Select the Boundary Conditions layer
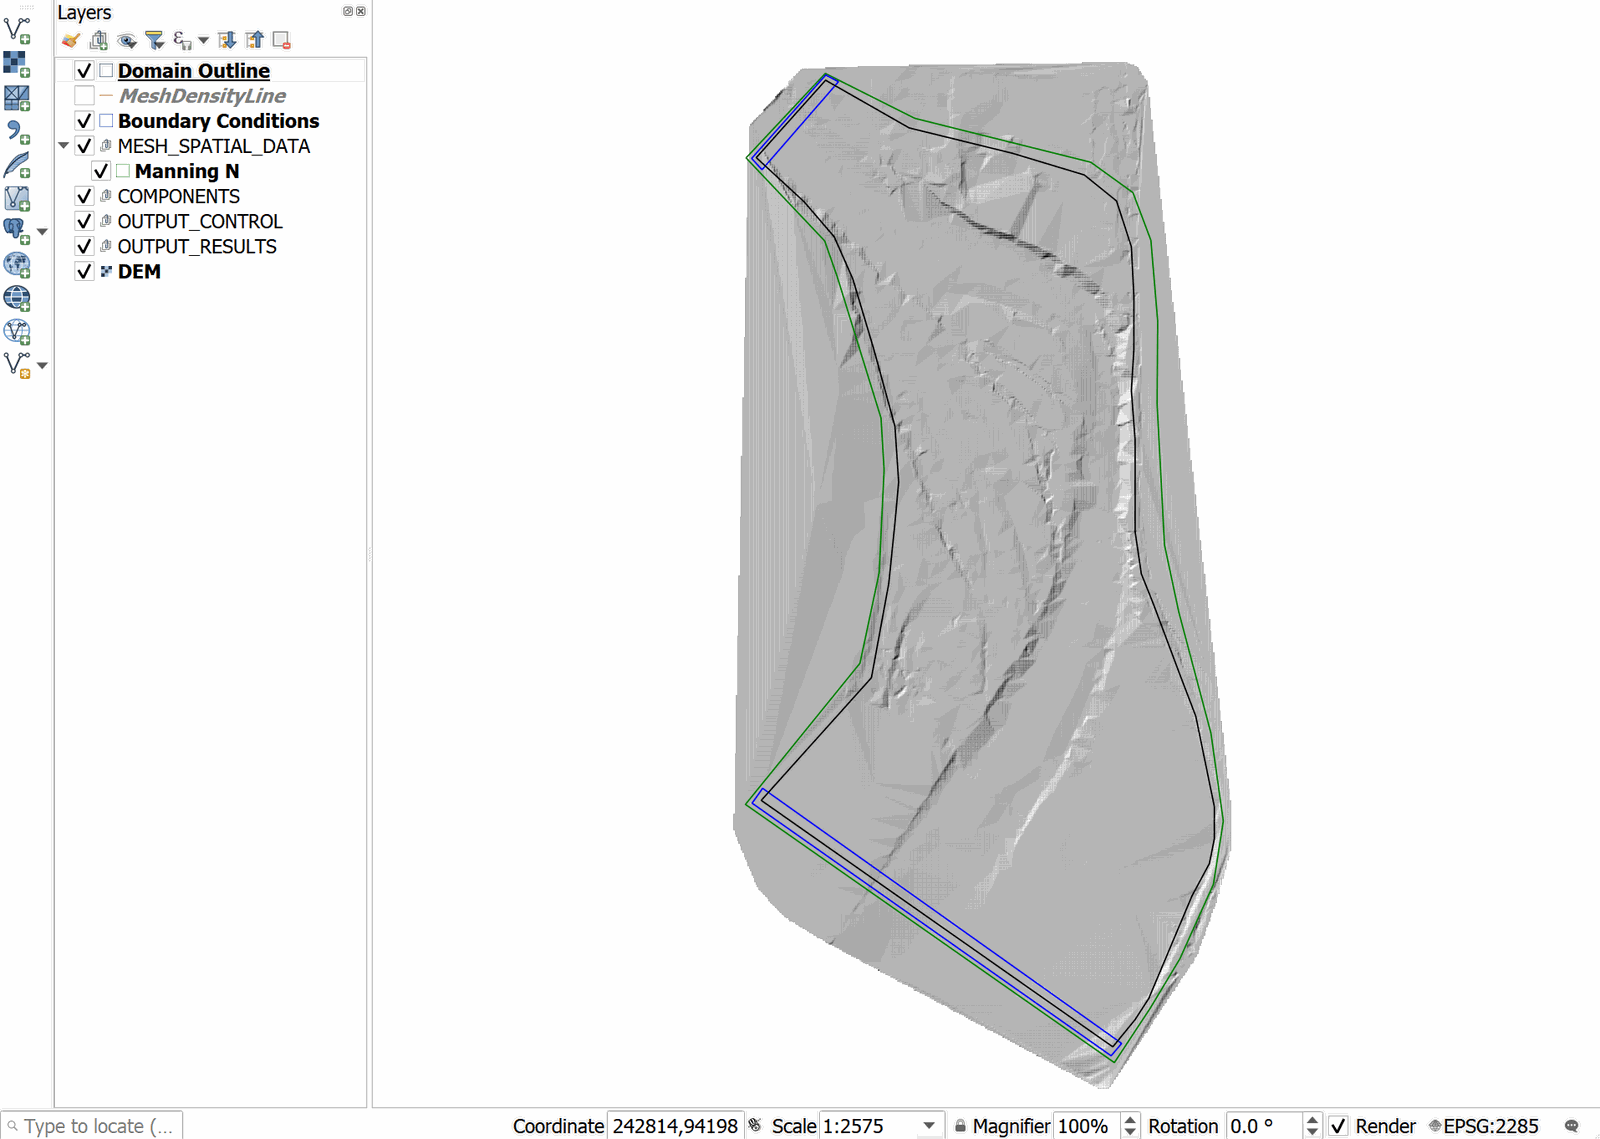This screenshot has height=1139, width=1600. pyautogui.click(x=218, y=121)
